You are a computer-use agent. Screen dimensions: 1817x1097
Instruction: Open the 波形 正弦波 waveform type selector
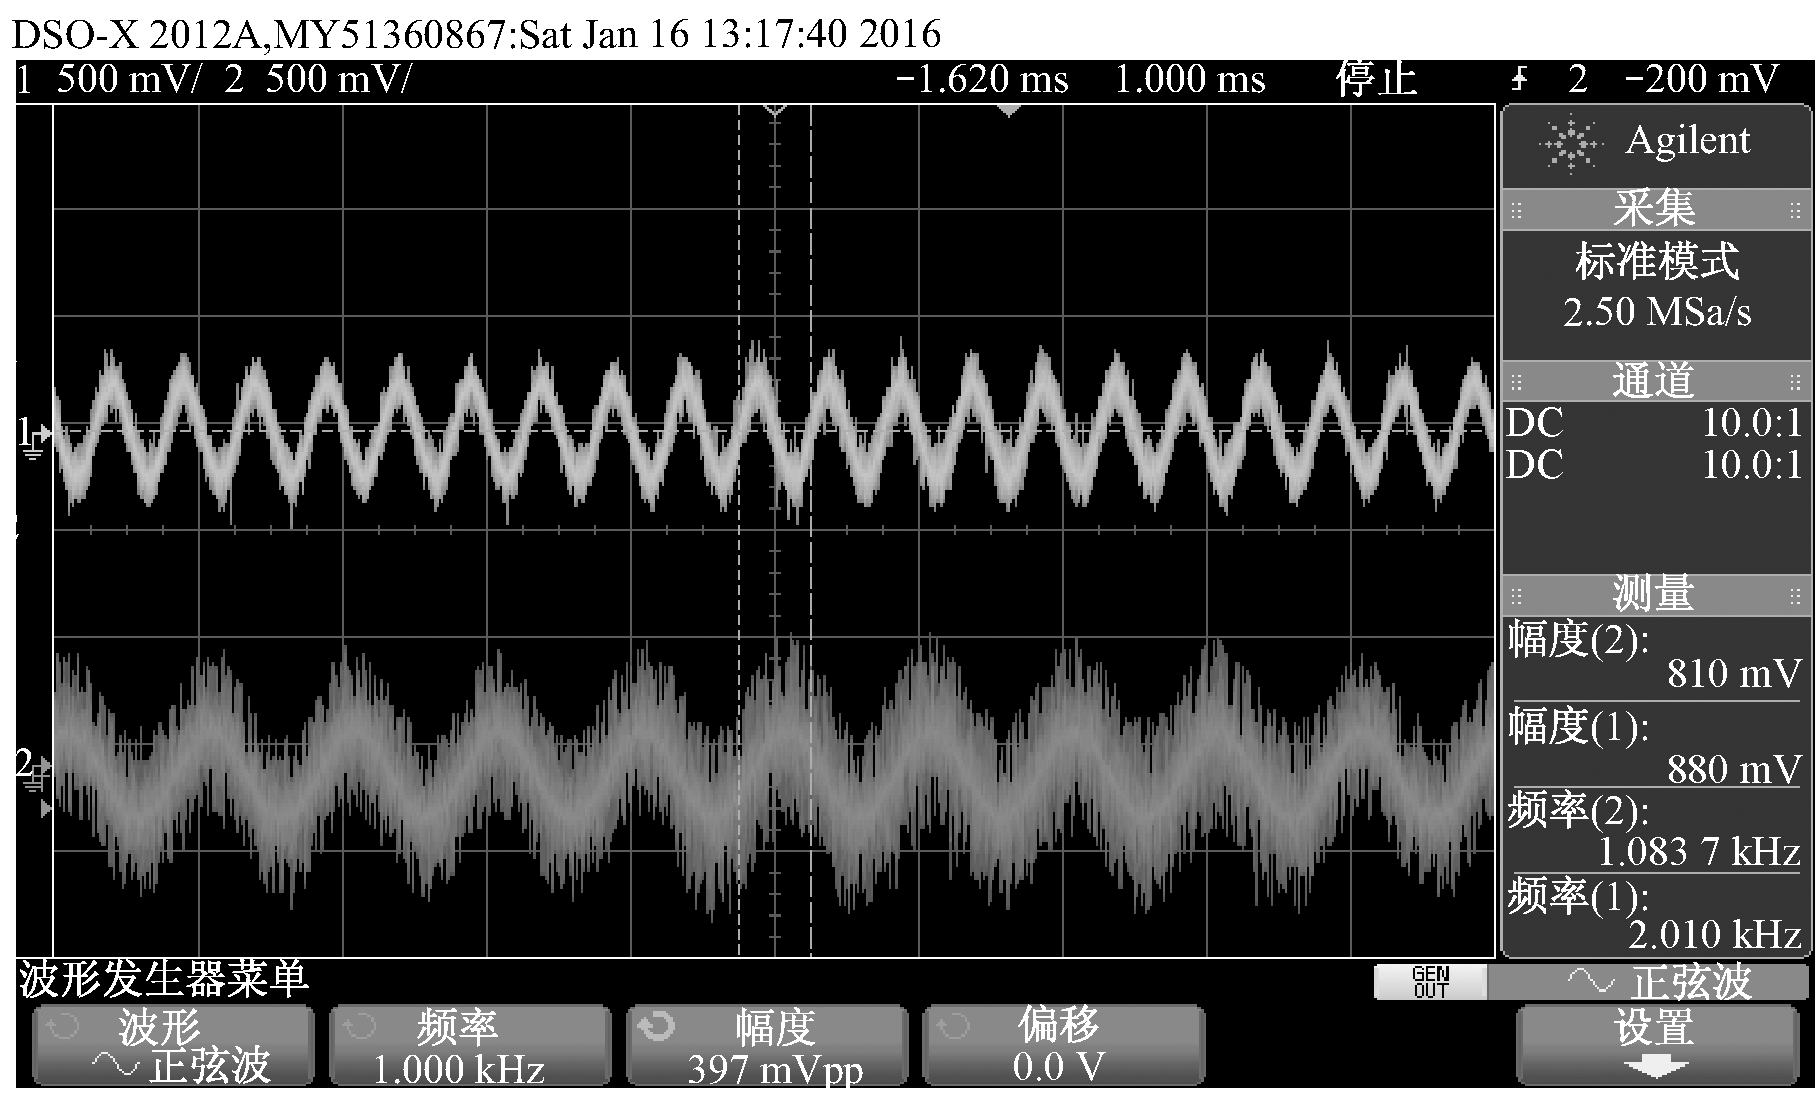point(172,1046)
